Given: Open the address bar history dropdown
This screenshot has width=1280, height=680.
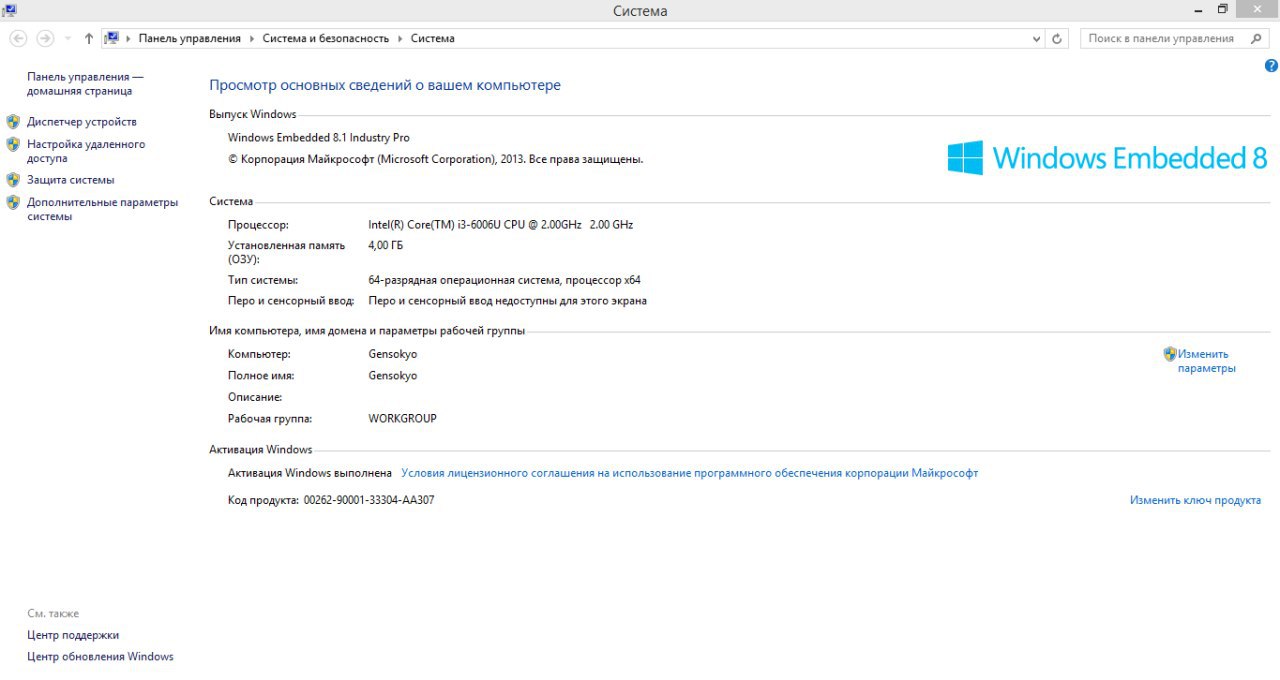Looking at the screenshot, I should click(1036, 38).
